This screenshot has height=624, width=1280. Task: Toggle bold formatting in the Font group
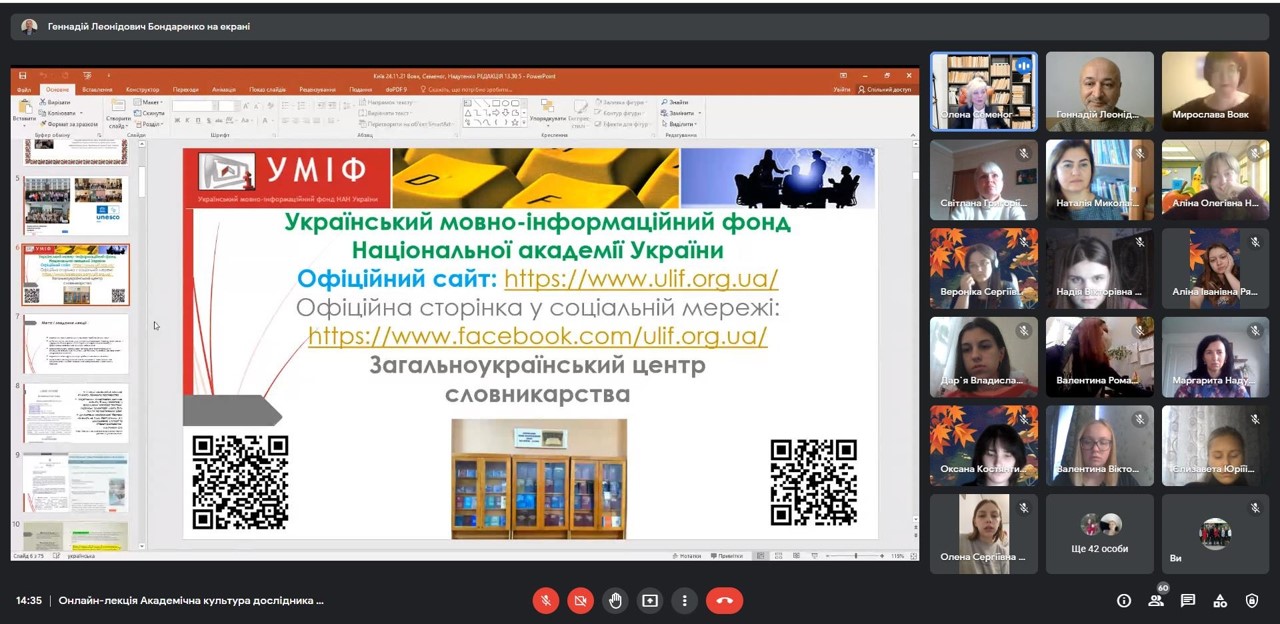coord(178,120)
